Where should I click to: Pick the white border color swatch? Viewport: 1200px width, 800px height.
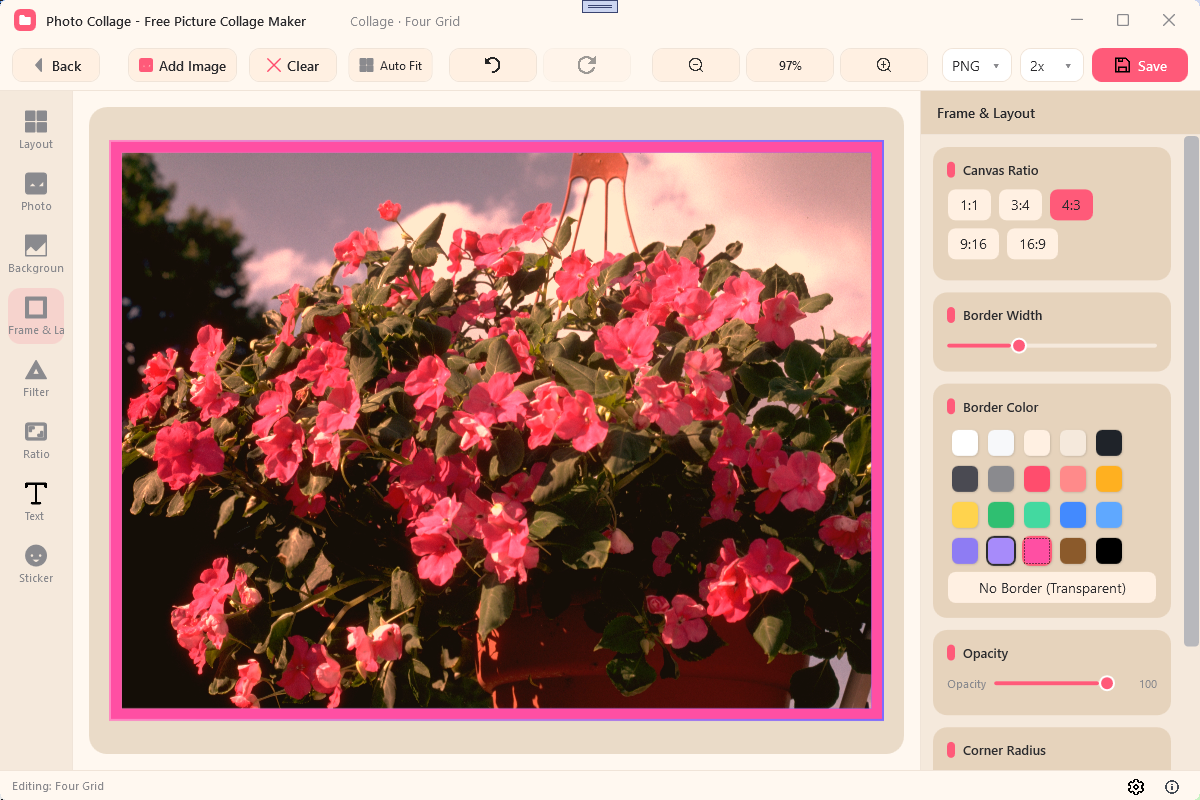[965, 443]
